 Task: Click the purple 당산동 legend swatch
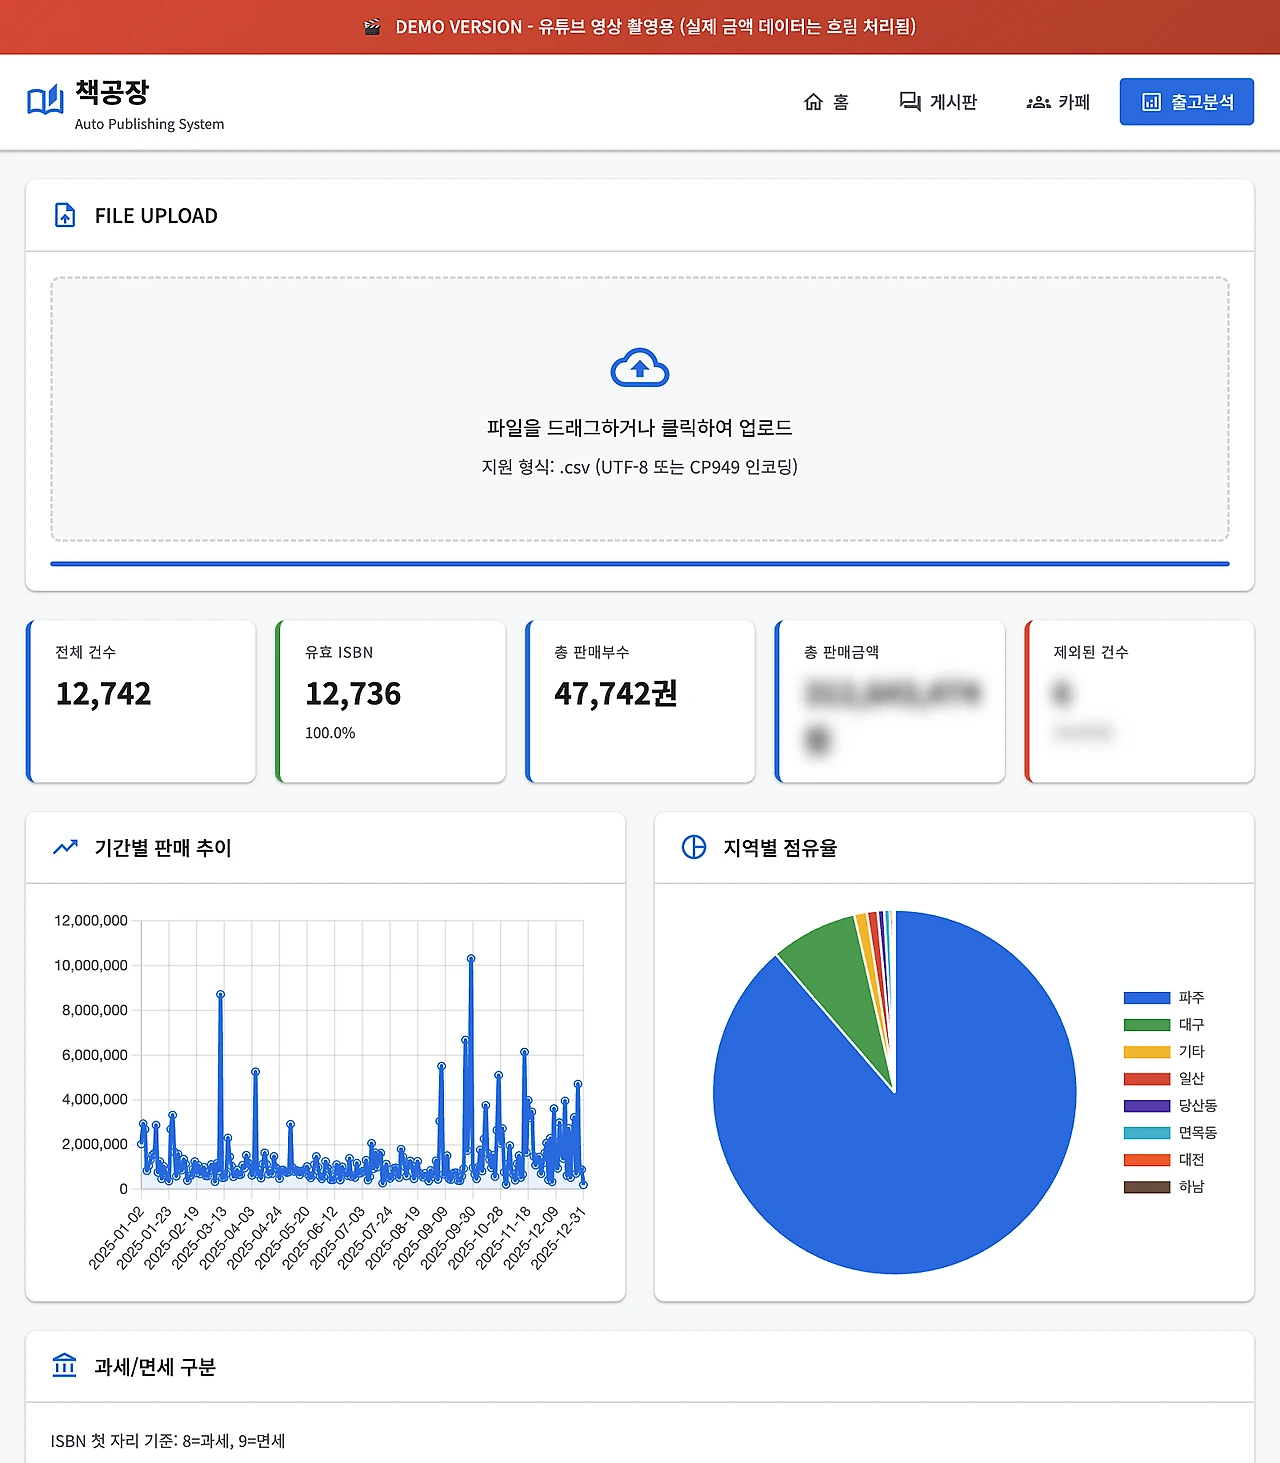pos(1146,1106)
